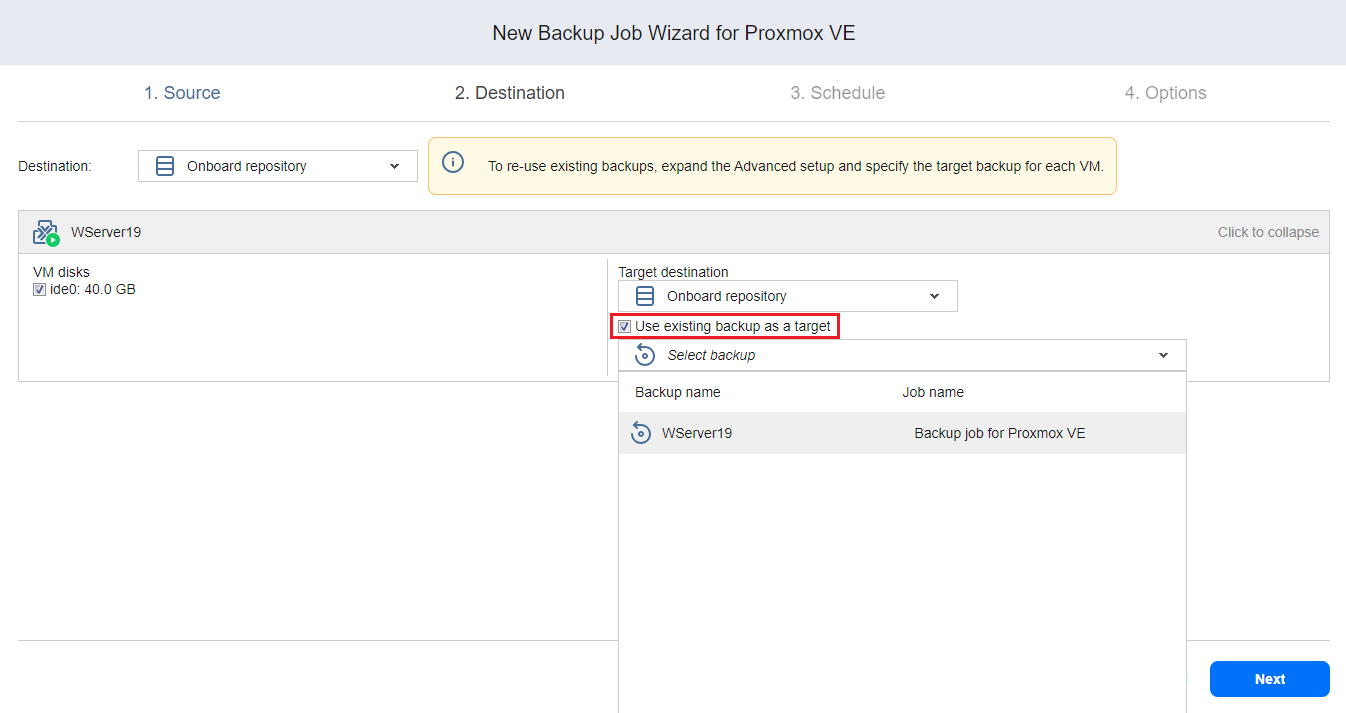
Task: Click the backup icon next to WServer19 row
Action: coord(641,433)
